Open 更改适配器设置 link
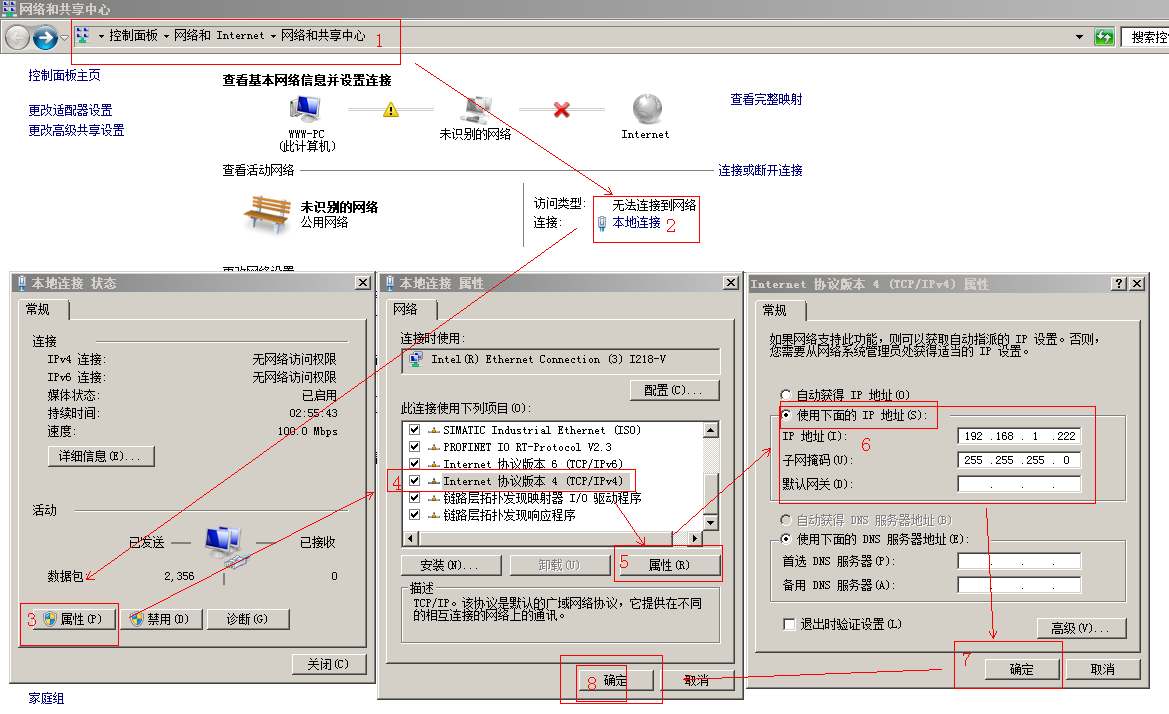 [x=70, y=110]
